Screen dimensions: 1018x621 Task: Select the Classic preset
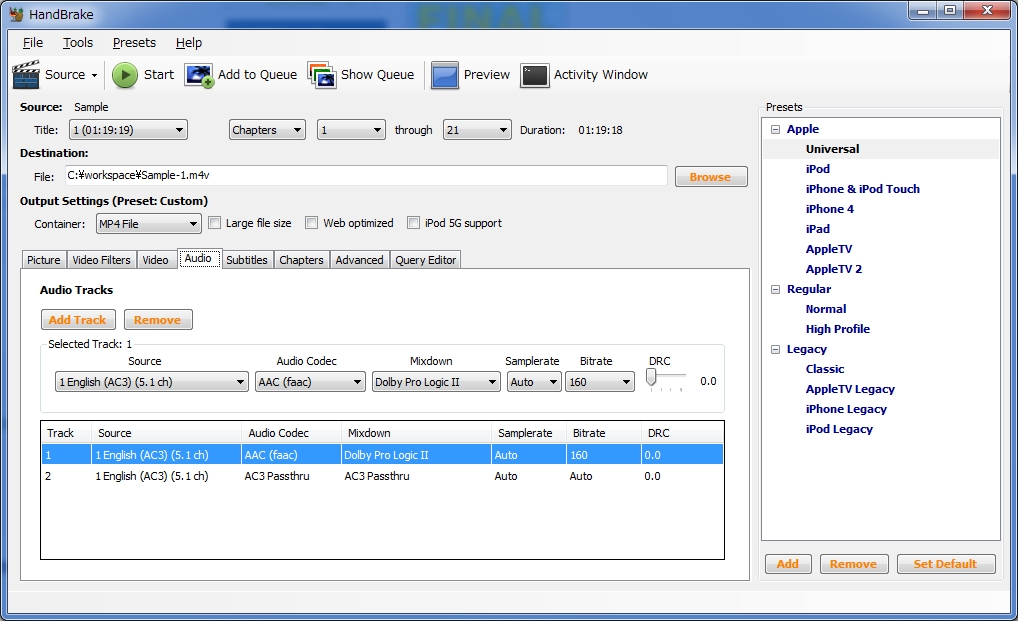tap(825, 369)
